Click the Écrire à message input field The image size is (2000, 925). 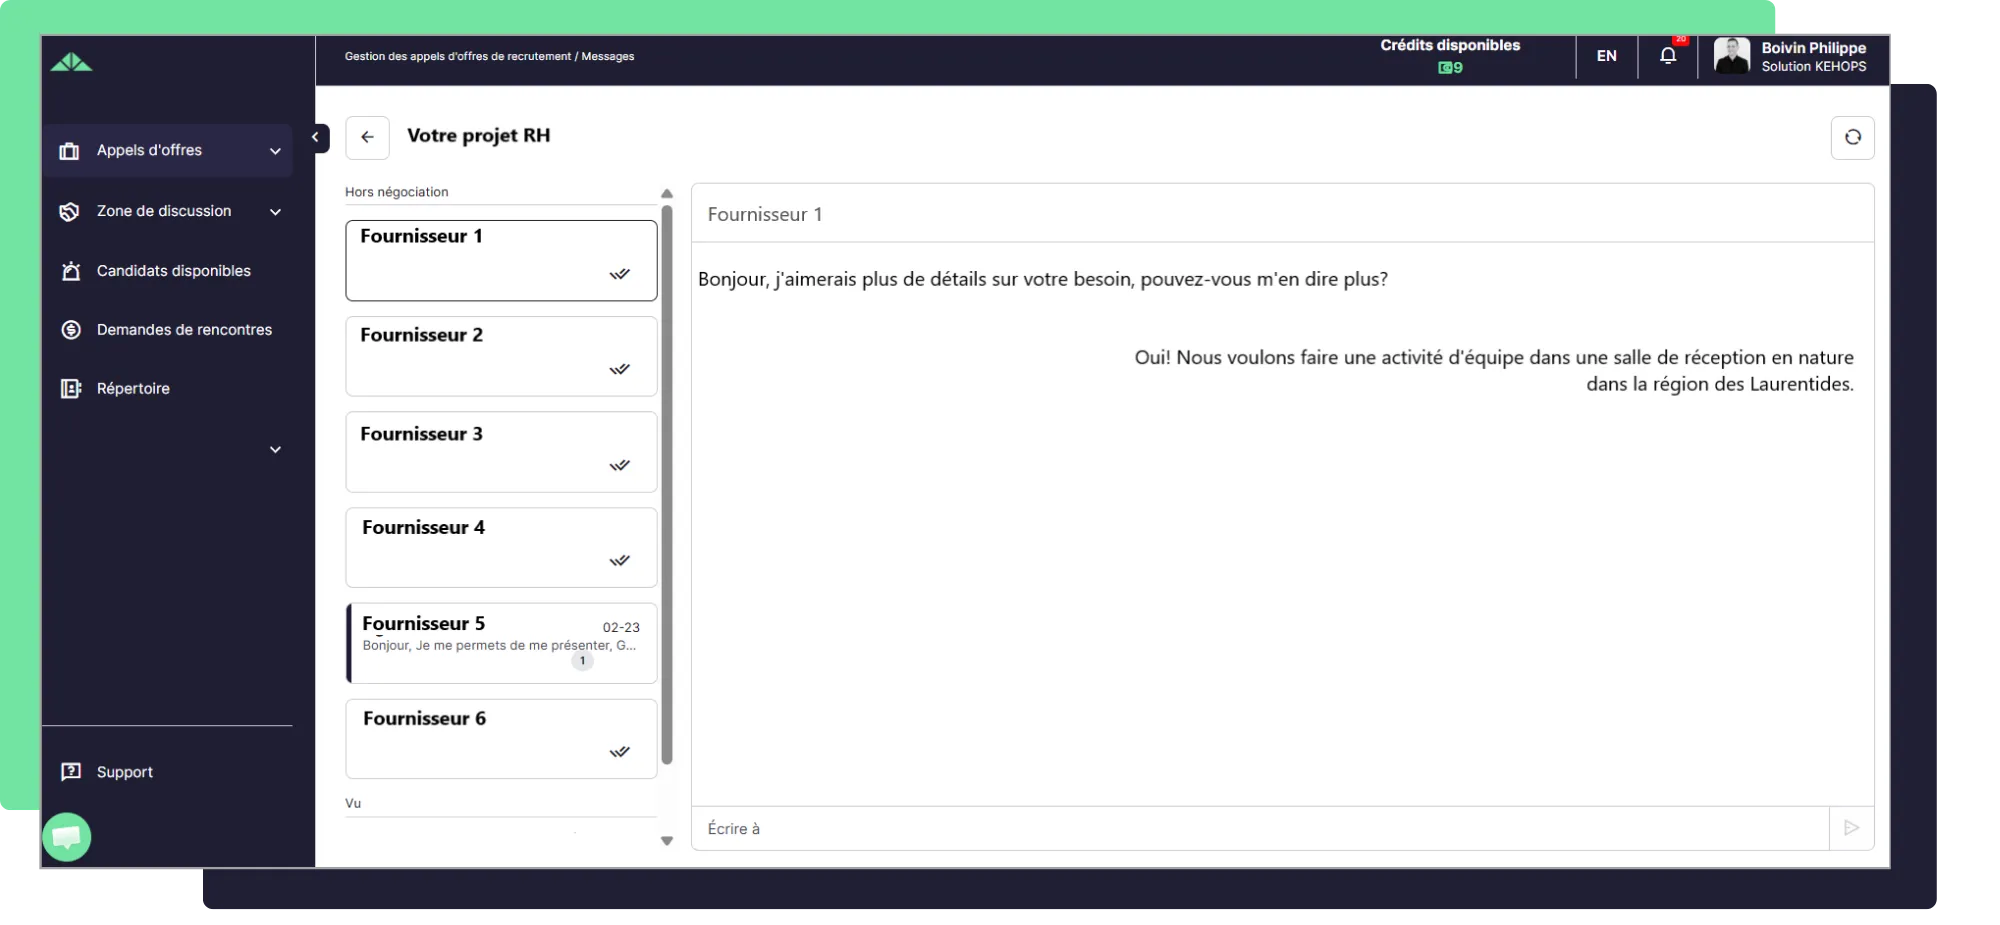pos(1260,829)
